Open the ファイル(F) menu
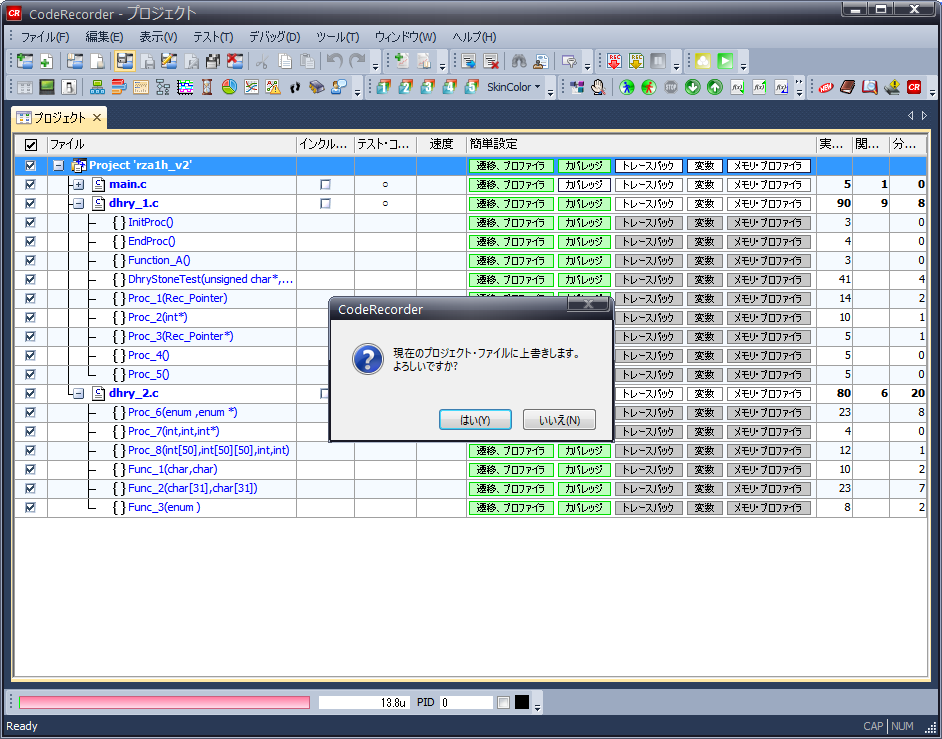 (x=45, y=37)
